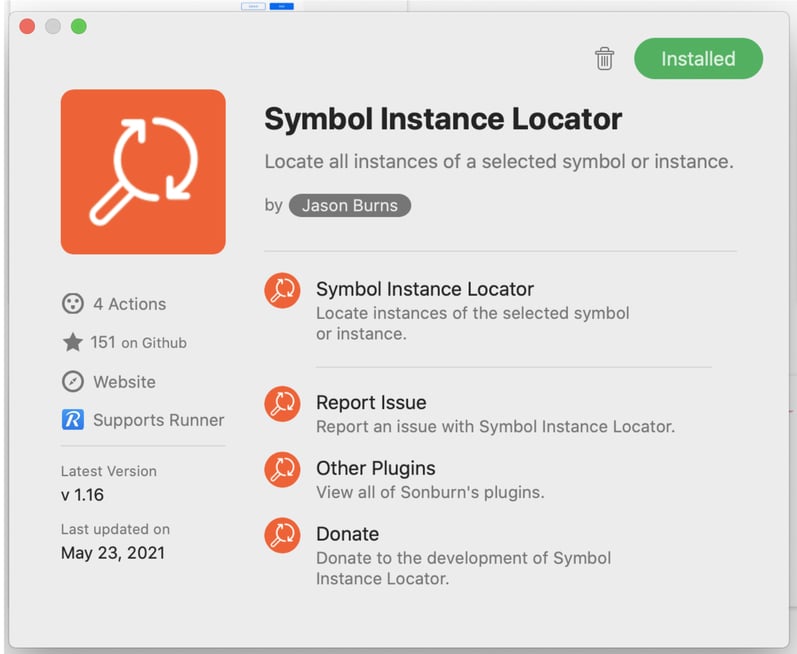Image resolution: width=797 pixels, height=654 pixels.
Task: Open the 151 on Github link
Action: coord(138,343)
